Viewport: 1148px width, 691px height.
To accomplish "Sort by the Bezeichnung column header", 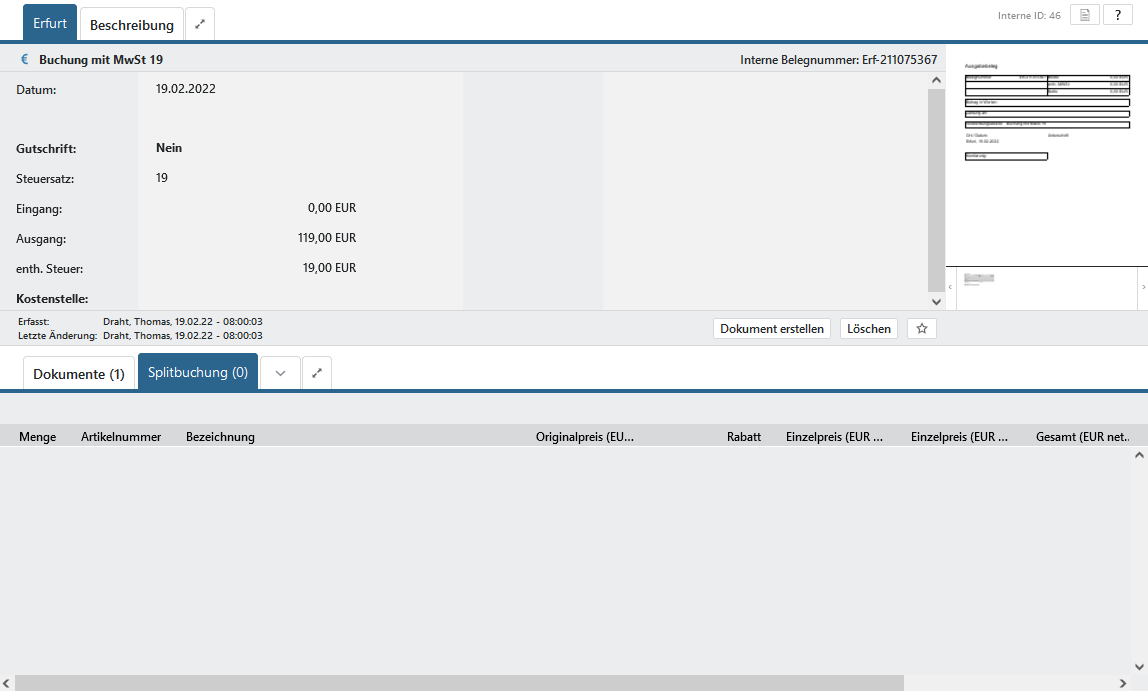I will (220, 437).
